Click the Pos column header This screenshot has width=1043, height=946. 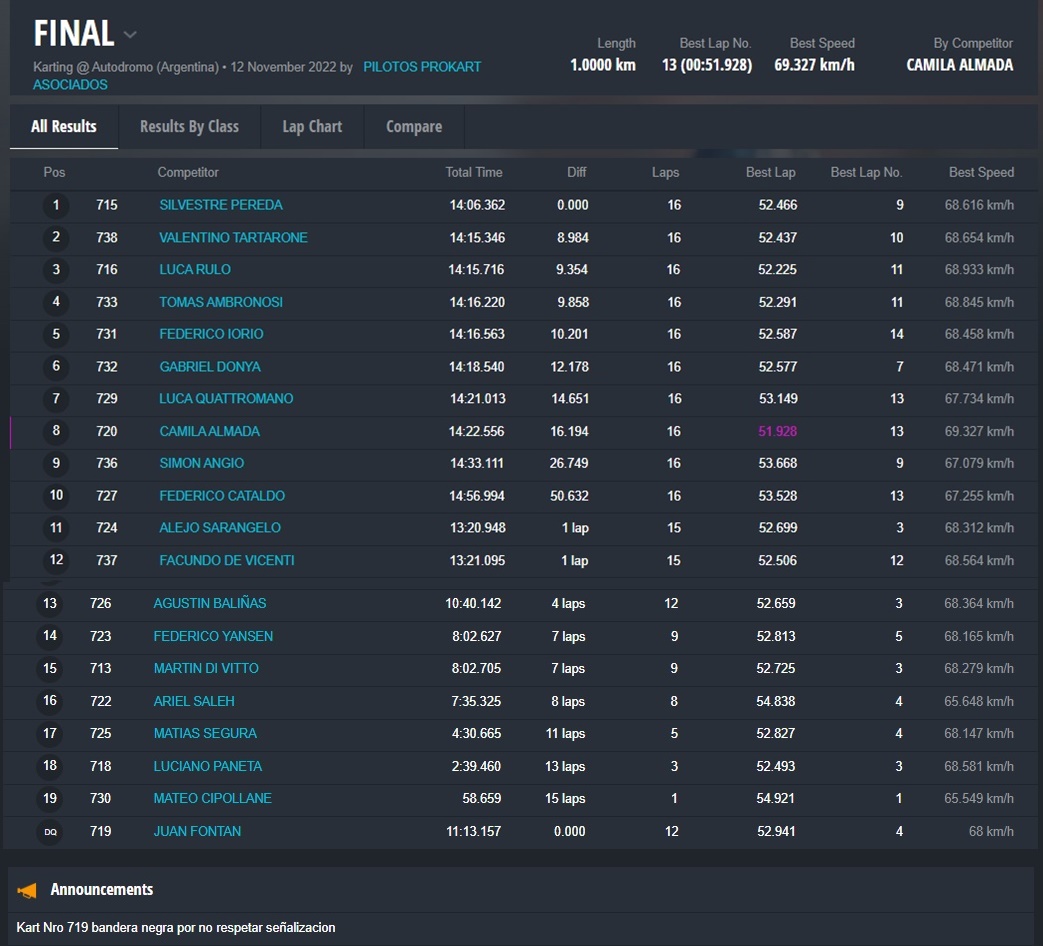(x=54, y=173)
